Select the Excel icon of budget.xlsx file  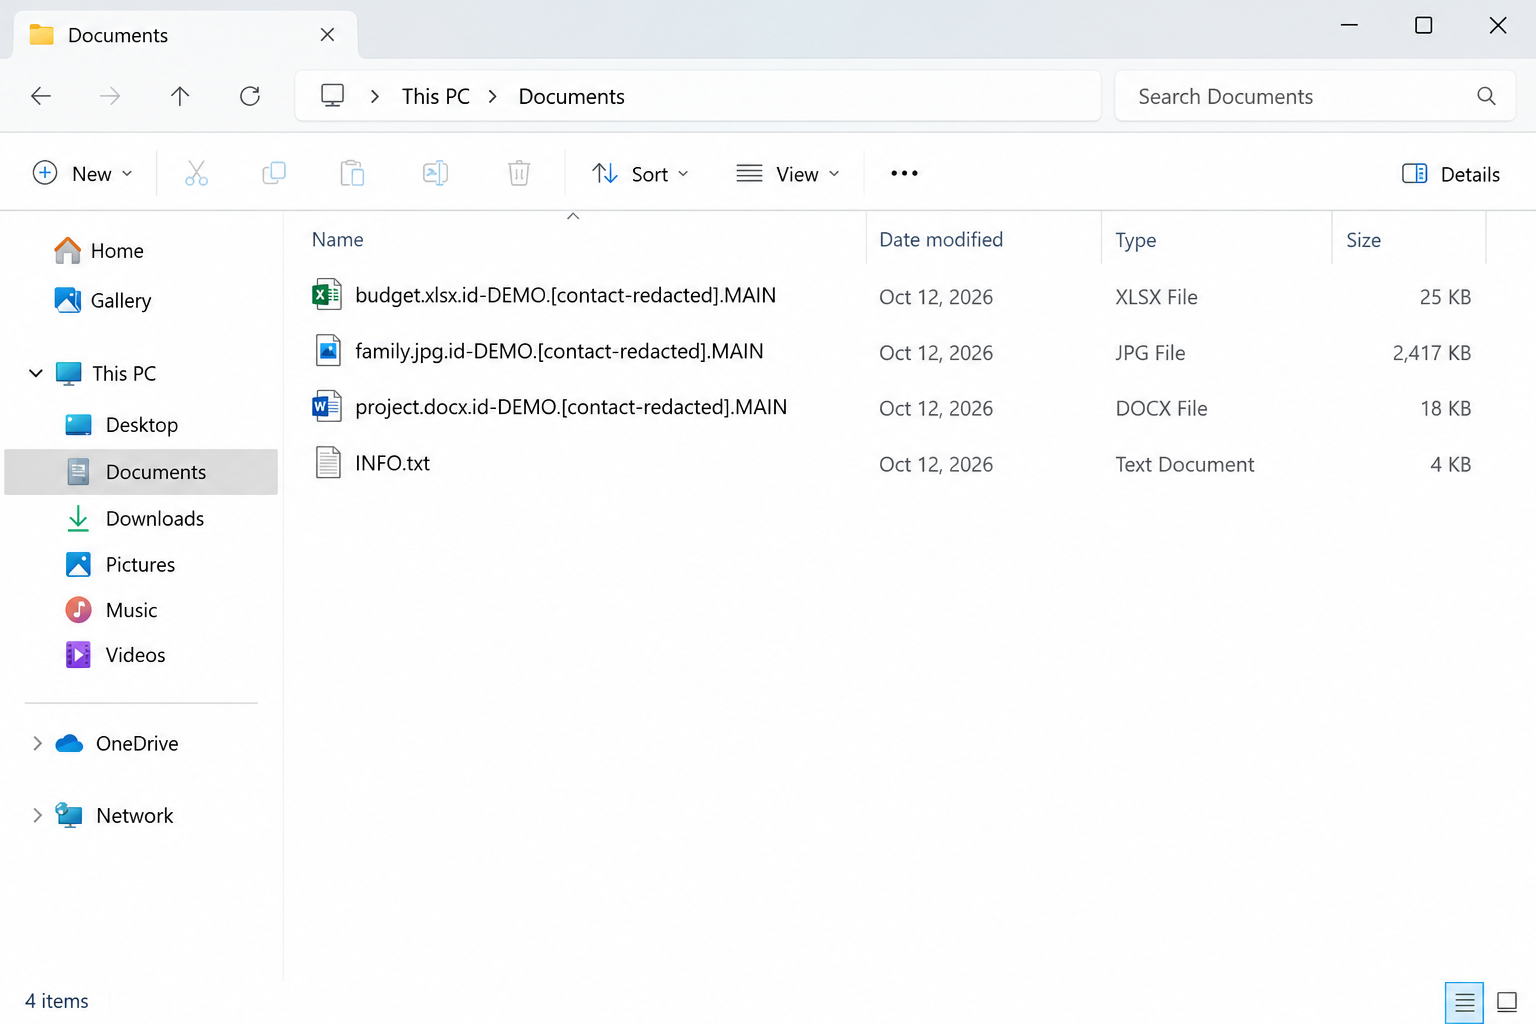coord(327,295)
